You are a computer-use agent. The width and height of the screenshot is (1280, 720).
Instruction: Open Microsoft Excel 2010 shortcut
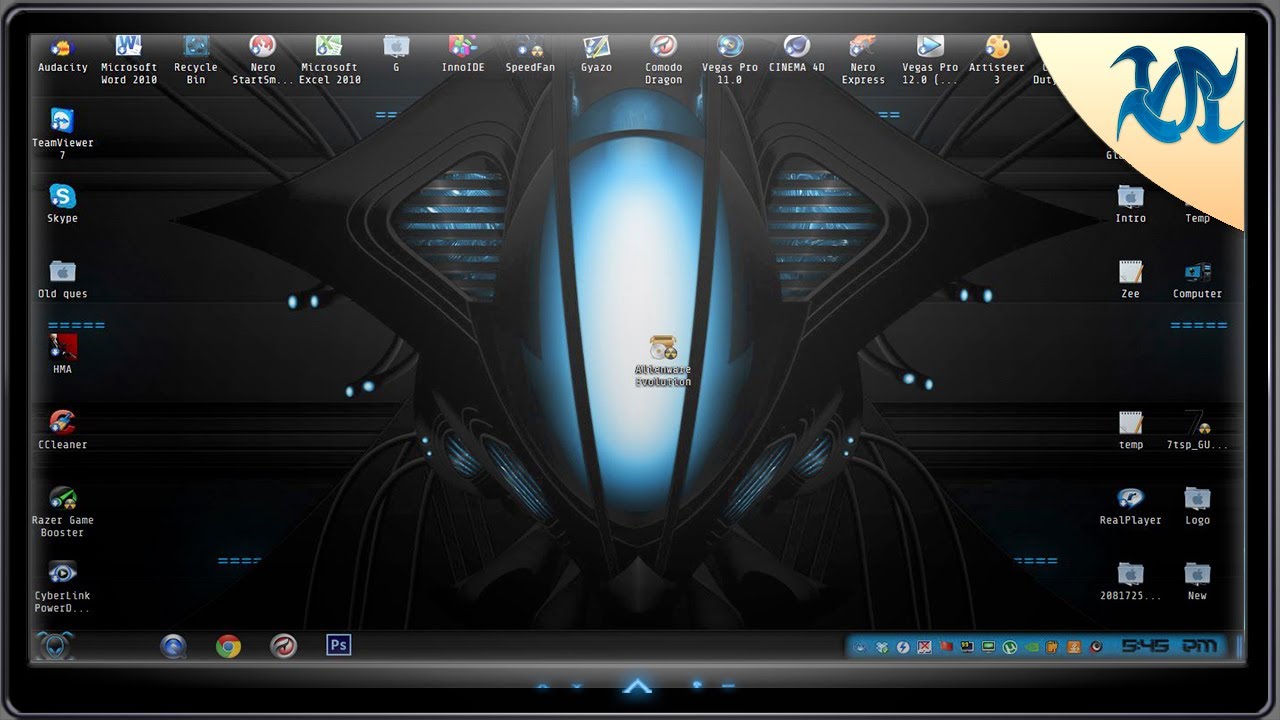pyautogui.click(x=329, y=59)
